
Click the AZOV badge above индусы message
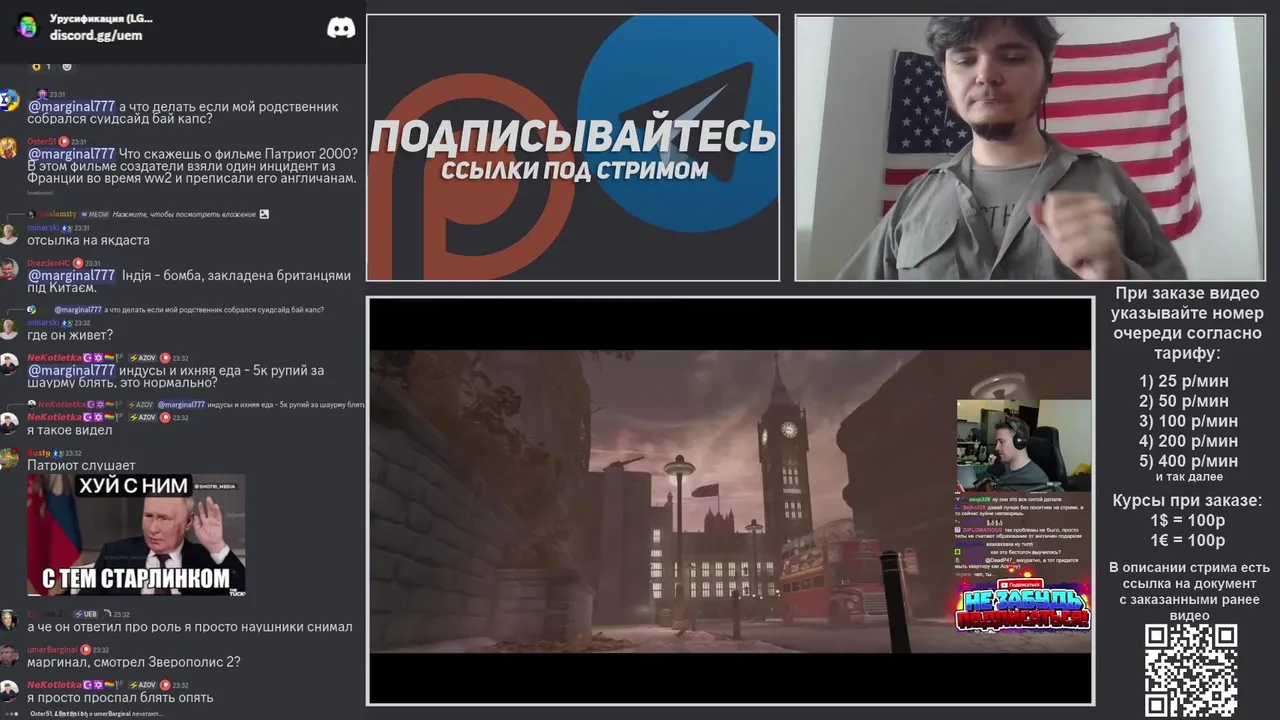pos(142,358)
